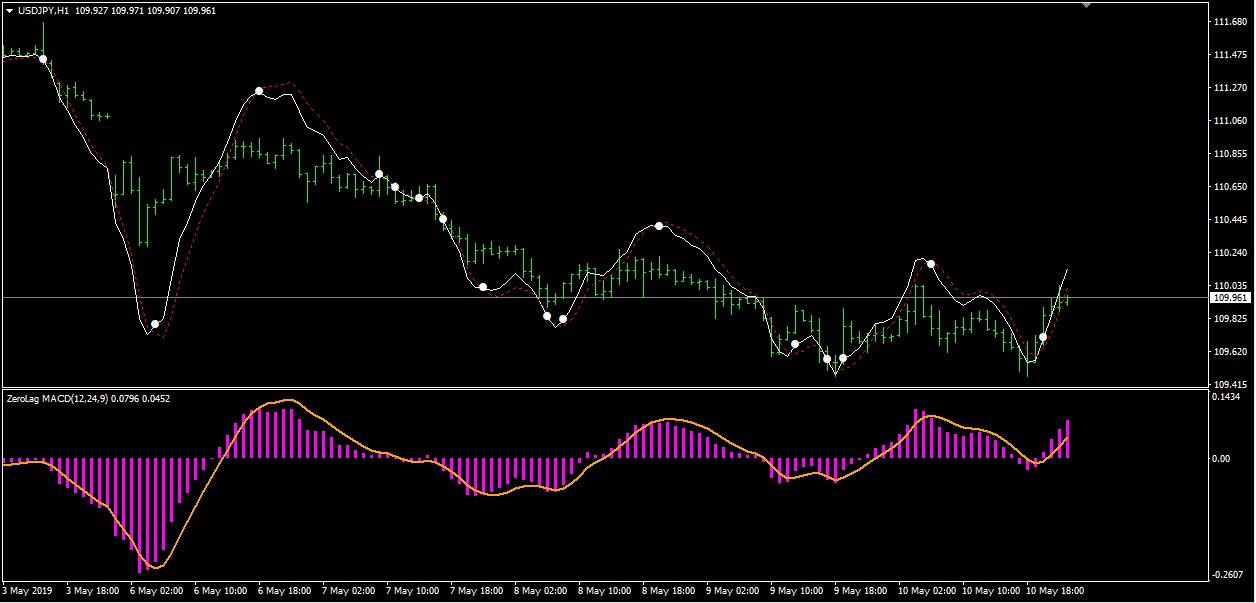Click the white dot at the 8 May 18:00 peak
1256x603 pixels.
(x=659, y=226)
